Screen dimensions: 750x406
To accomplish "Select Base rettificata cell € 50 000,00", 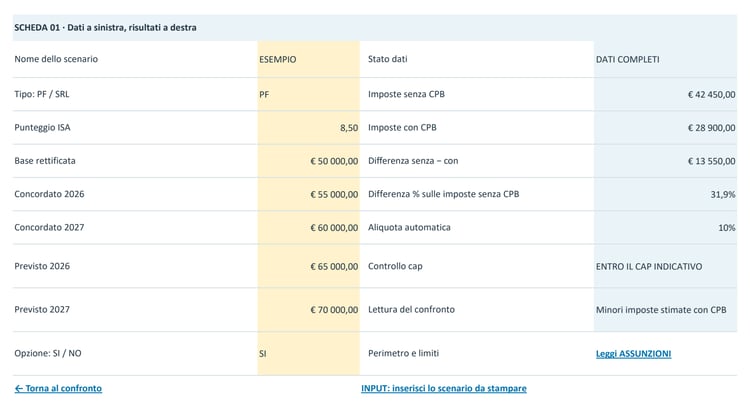I will [x=309, y=161].
